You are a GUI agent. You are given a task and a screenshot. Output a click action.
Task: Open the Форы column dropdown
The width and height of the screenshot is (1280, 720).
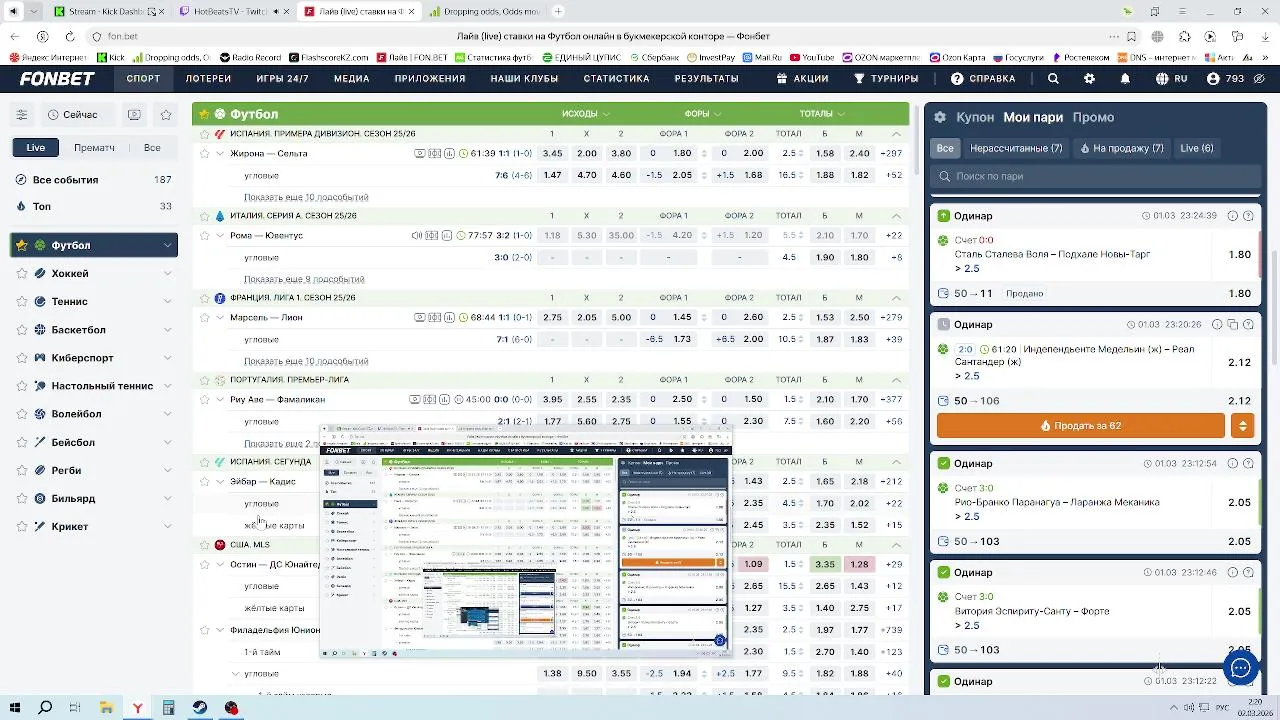[703, 114]
